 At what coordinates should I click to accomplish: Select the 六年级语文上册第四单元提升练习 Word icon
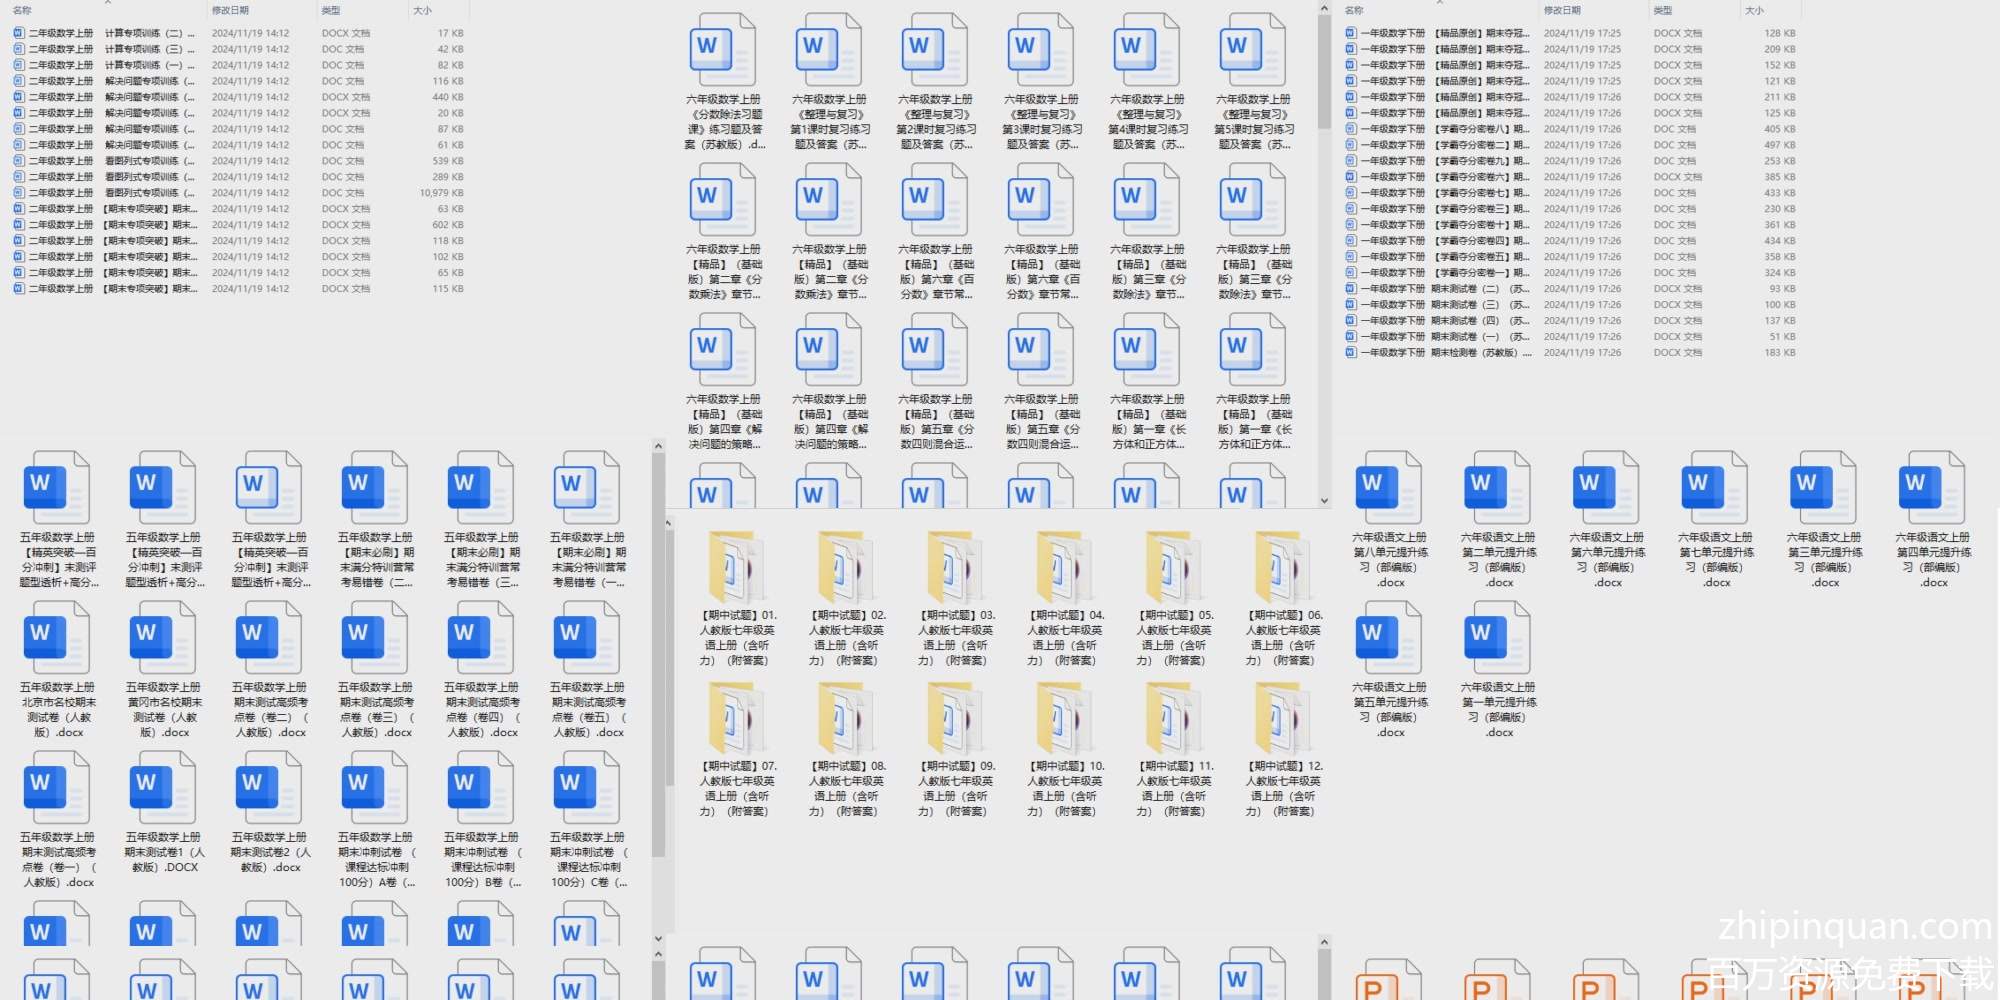(1932, 488)
